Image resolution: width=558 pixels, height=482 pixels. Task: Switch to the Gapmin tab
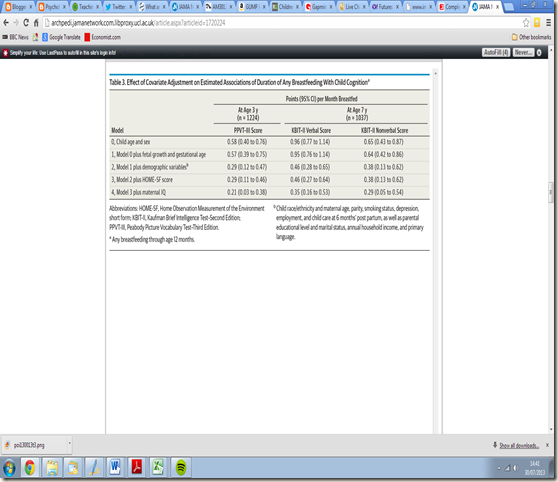(318, 7)
